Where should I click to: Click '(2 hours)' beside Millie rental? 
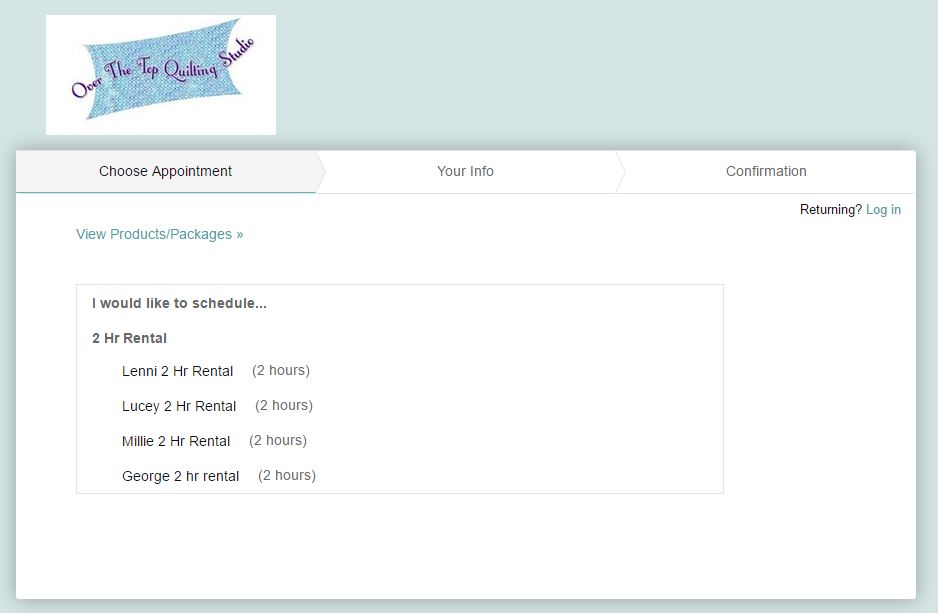pyautogui.click(x=278, y=441)
